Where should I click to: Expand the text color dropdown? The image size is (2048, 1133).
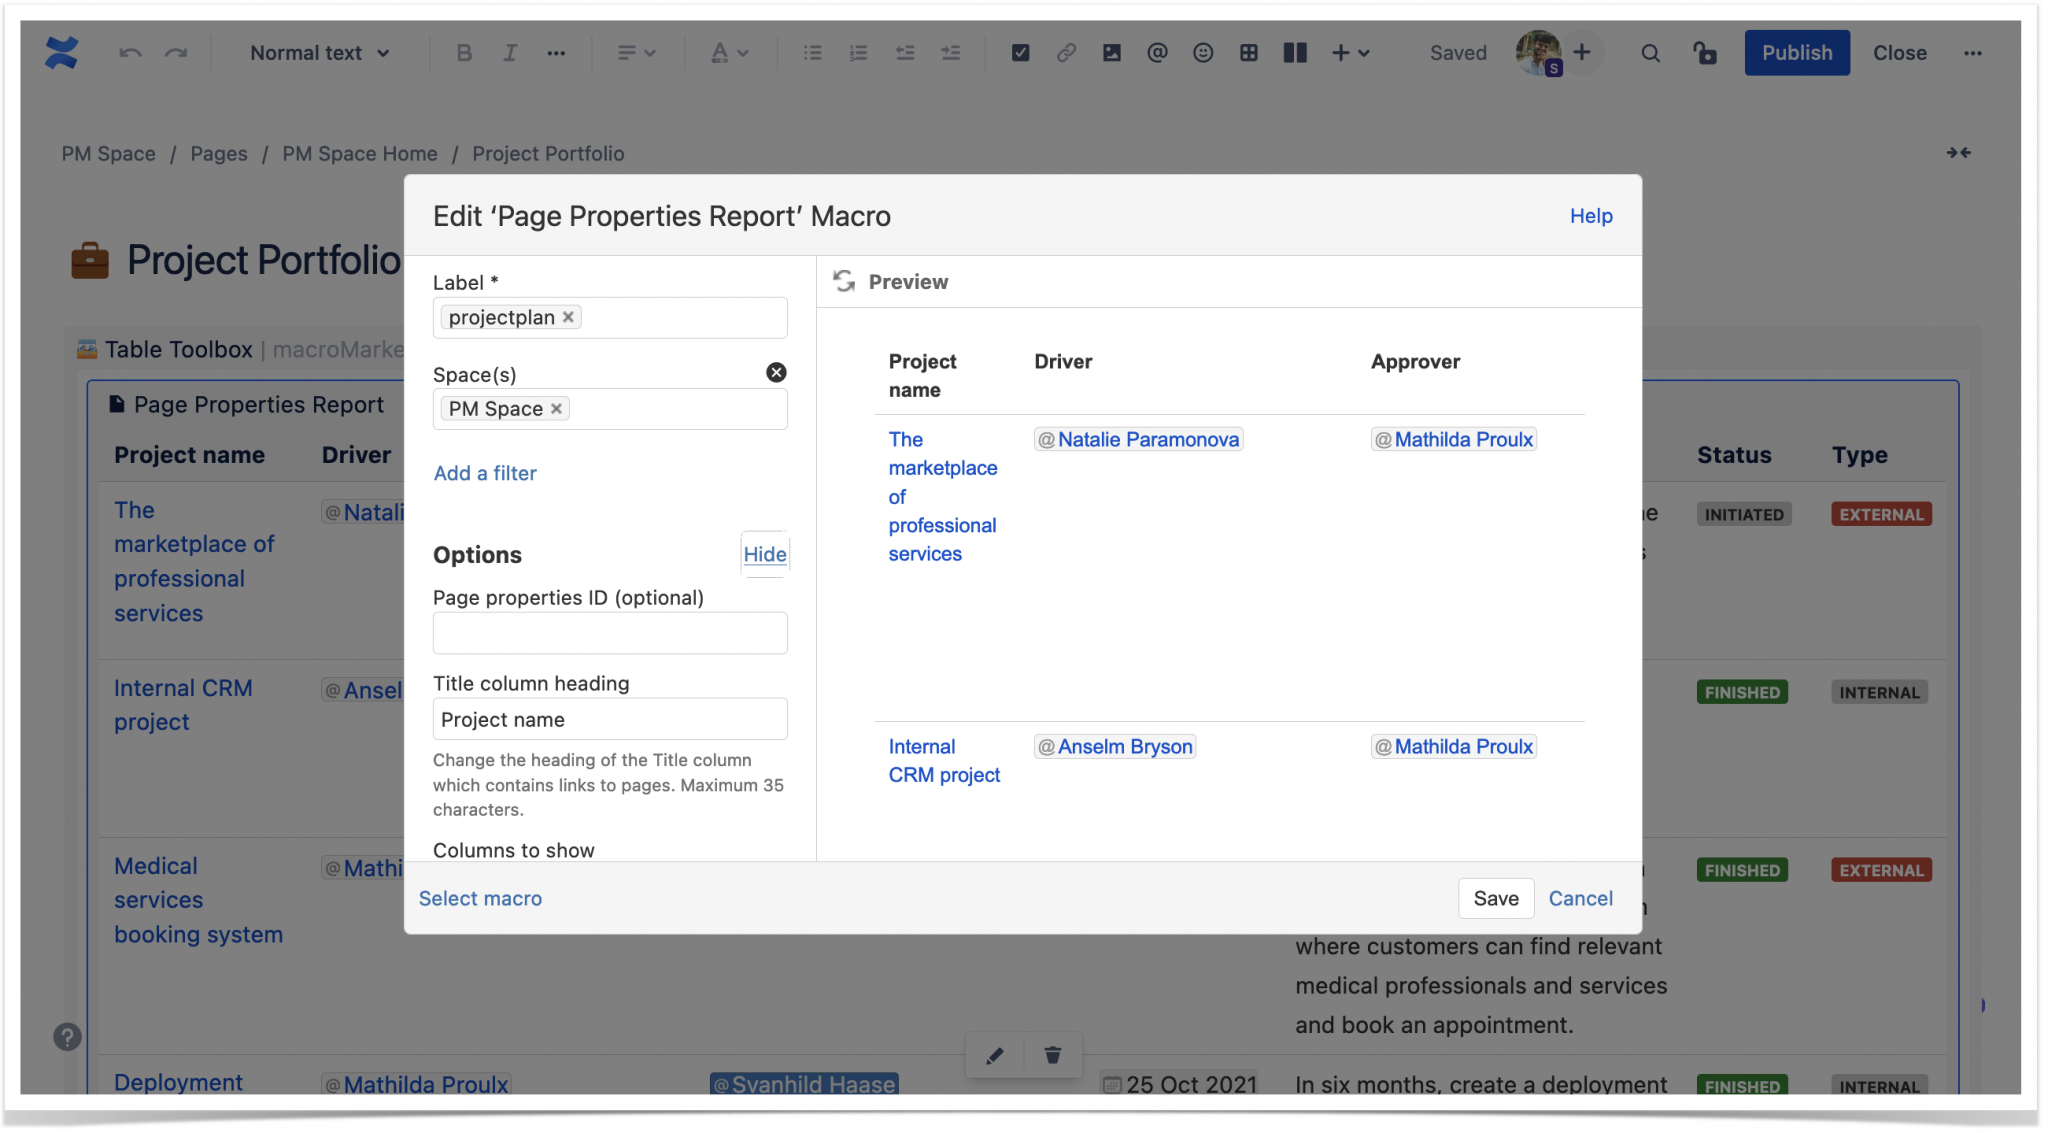point(729,53)
